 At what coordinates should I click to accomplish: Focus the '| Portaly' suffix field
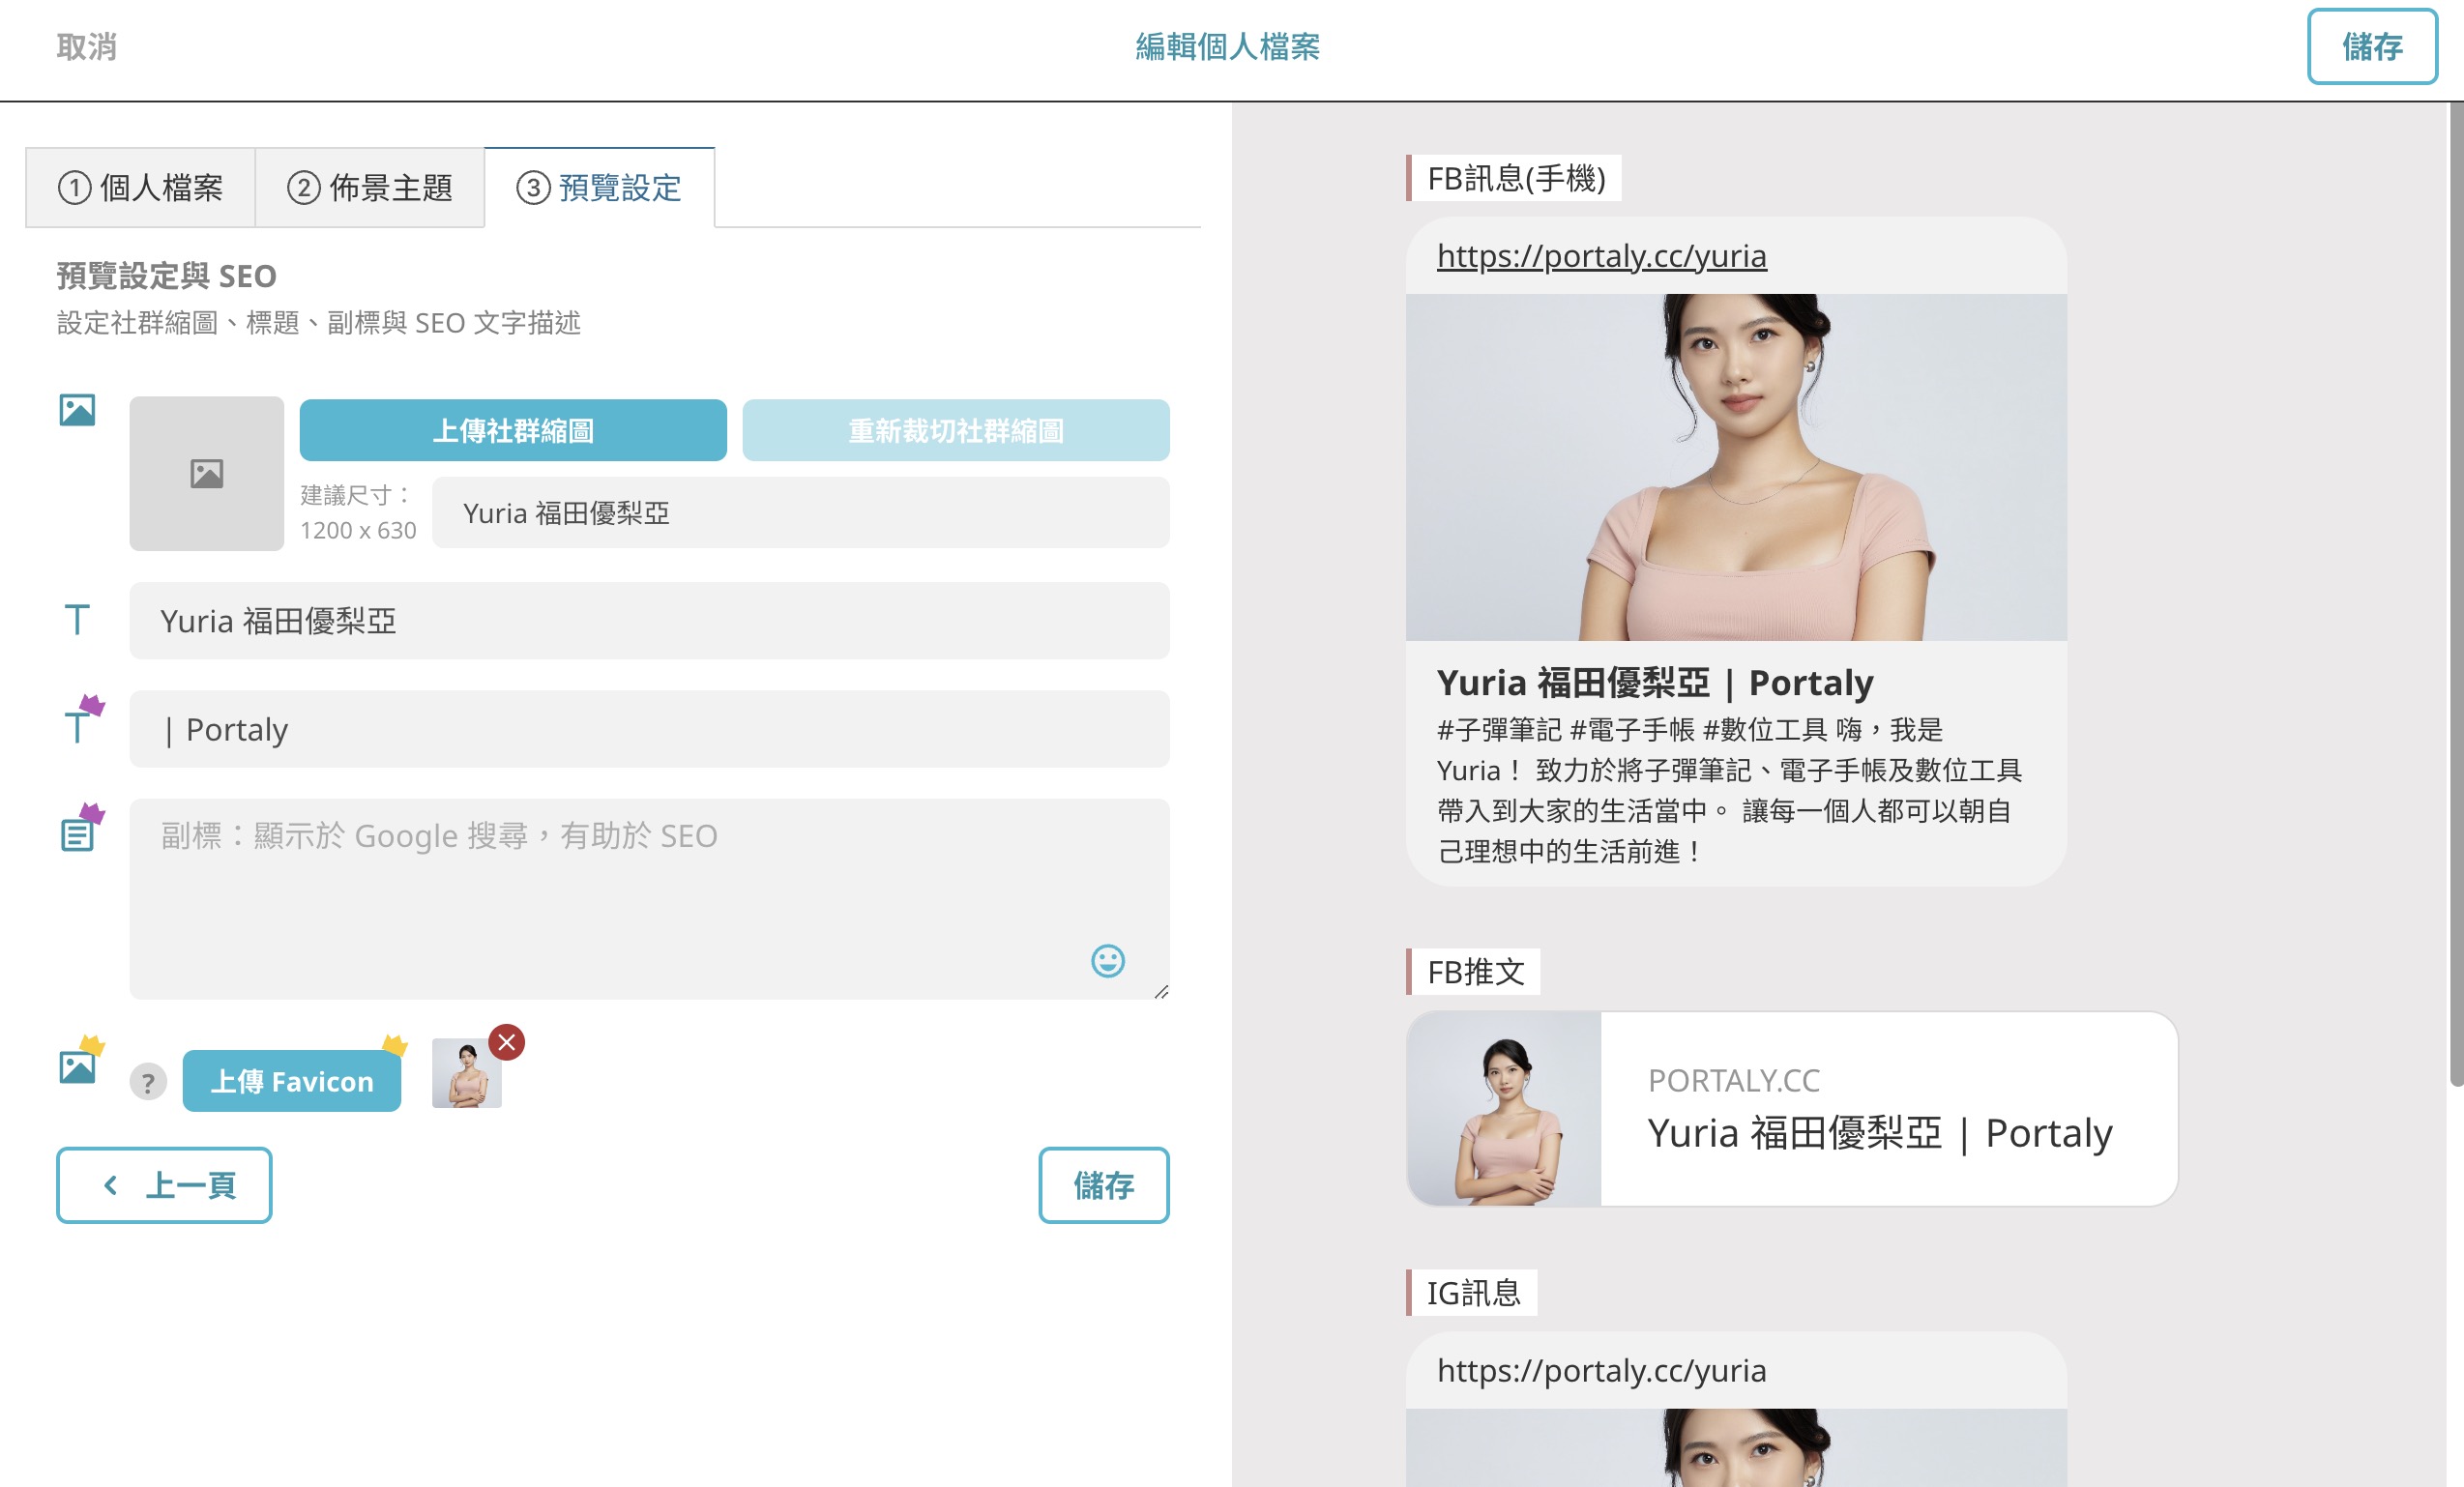coord(650,729)
